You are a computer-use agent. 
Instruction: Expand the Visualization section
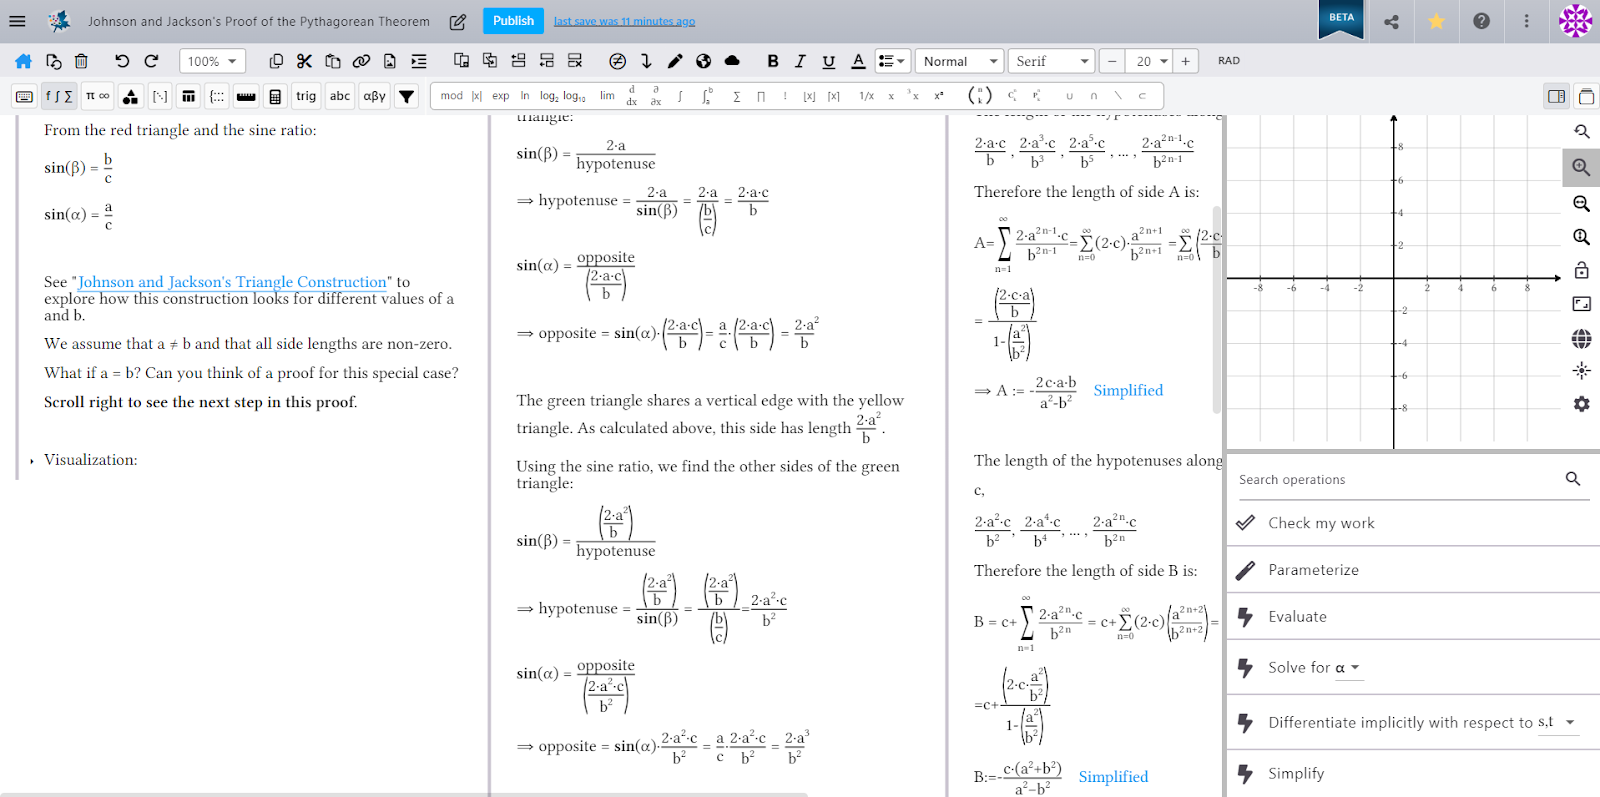[x=32, y=461]
